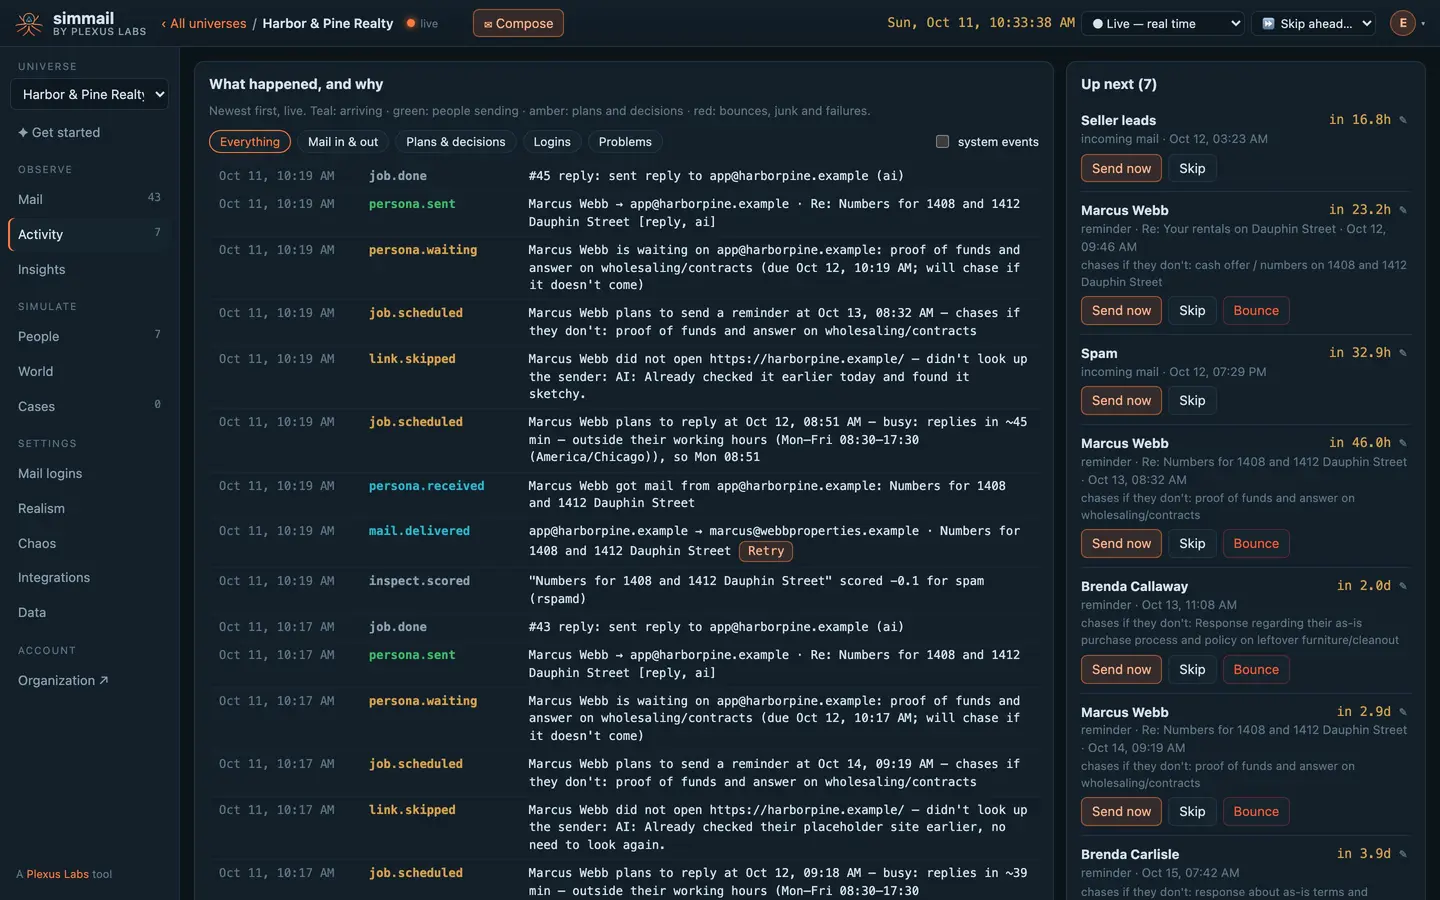Click pencil icon for Marcus Webb in 23.2h
The image size is (1440, 900).
coord(1403,210)
